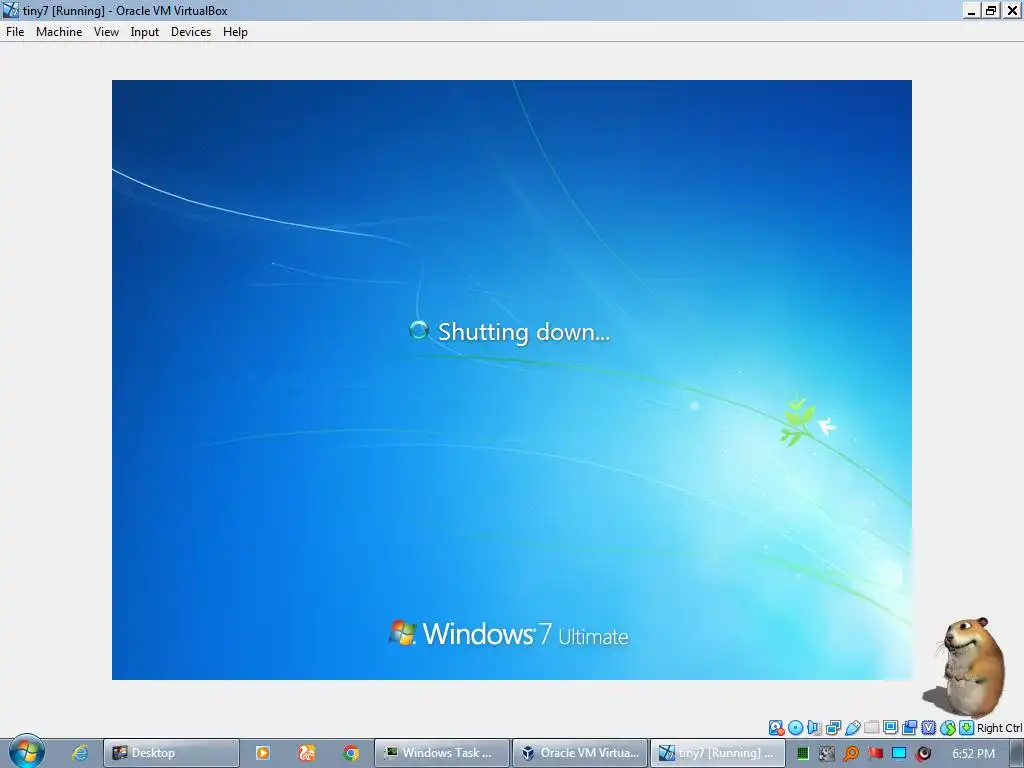Open the File menu
Viewport: 1024px width, 768px height.
tap(15, 32)
